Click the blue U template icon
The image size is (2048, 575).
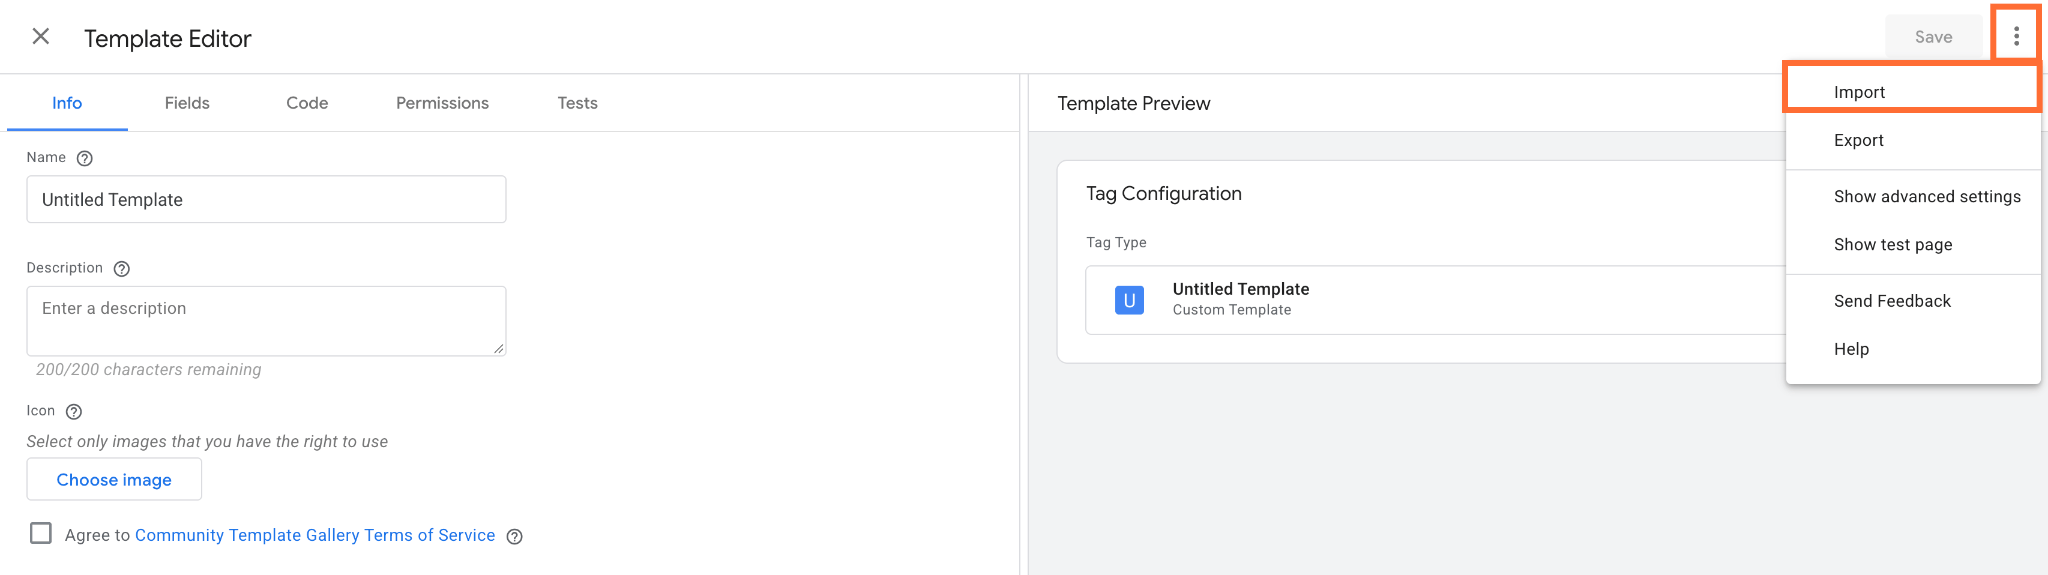[x=1129, y=300]
